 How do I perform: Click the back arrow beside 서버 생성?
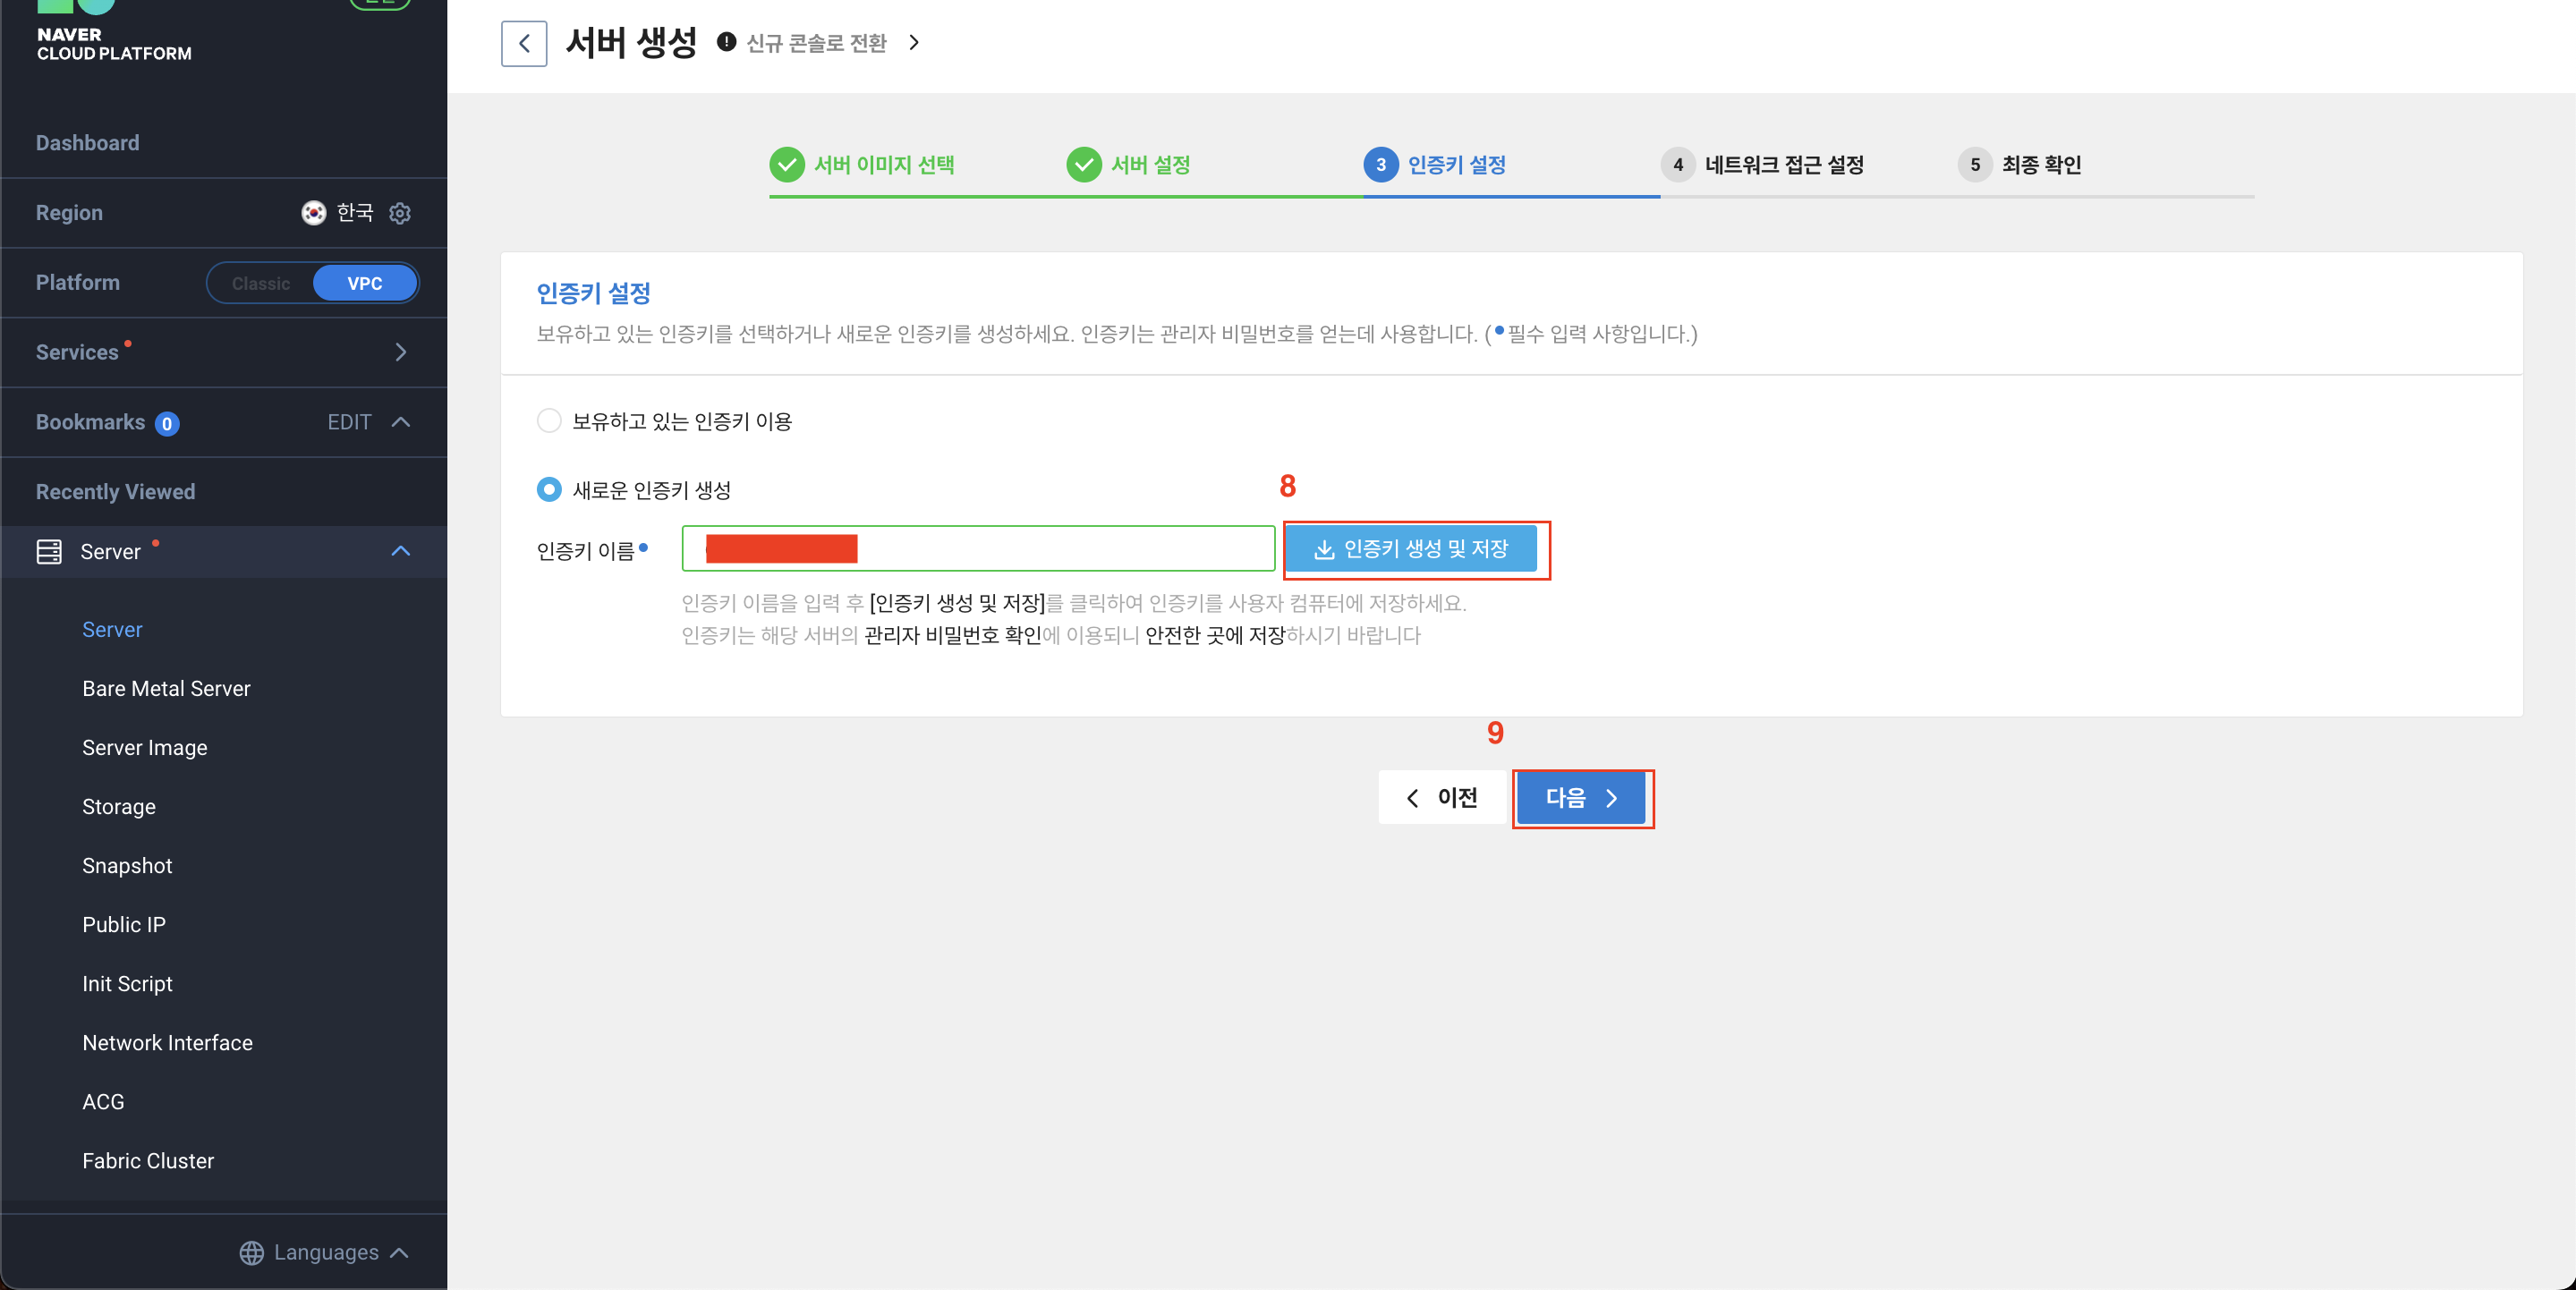point(524,43)
